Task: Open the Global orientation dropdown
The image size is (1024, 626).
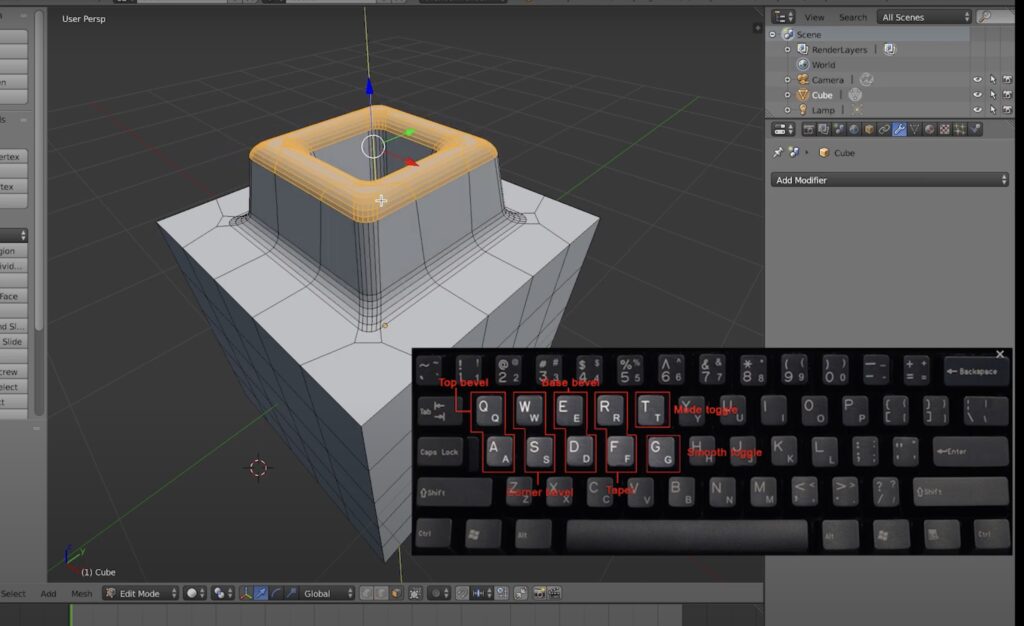Action: [327, 593]
